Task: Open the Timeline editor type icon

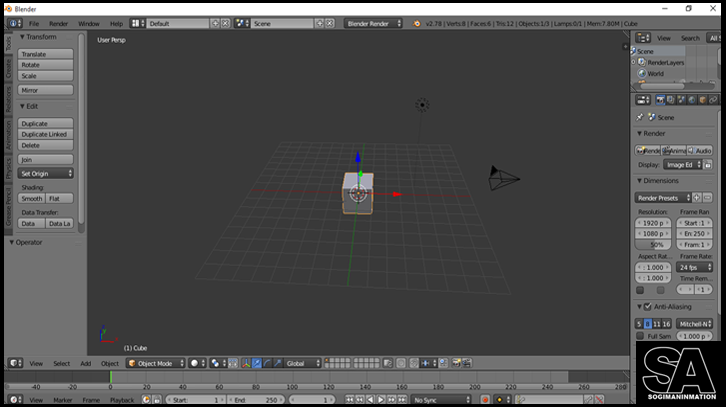Action: point(14,400)
